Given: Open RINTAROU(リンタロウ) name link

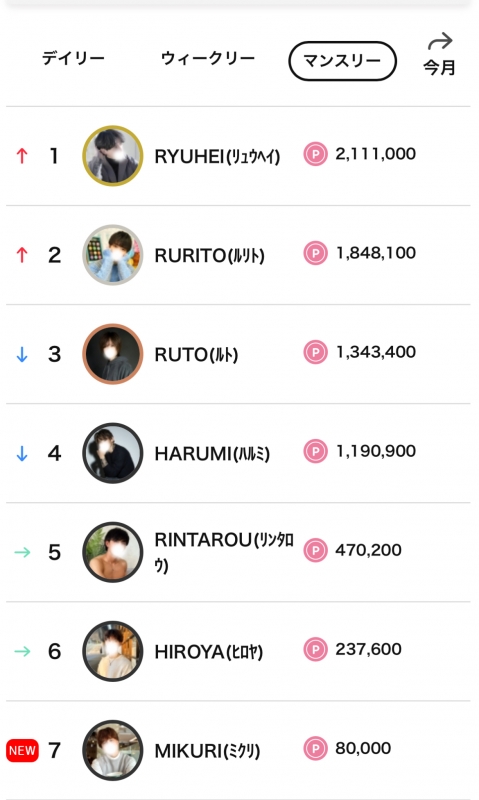Looking at the screenshot, I should tap(224, 553).
